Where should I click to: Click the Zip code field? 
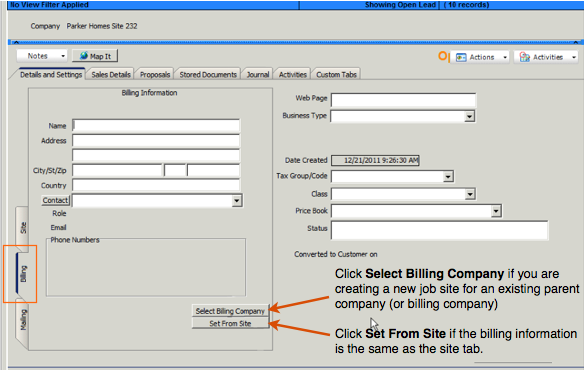click(213, 170)
